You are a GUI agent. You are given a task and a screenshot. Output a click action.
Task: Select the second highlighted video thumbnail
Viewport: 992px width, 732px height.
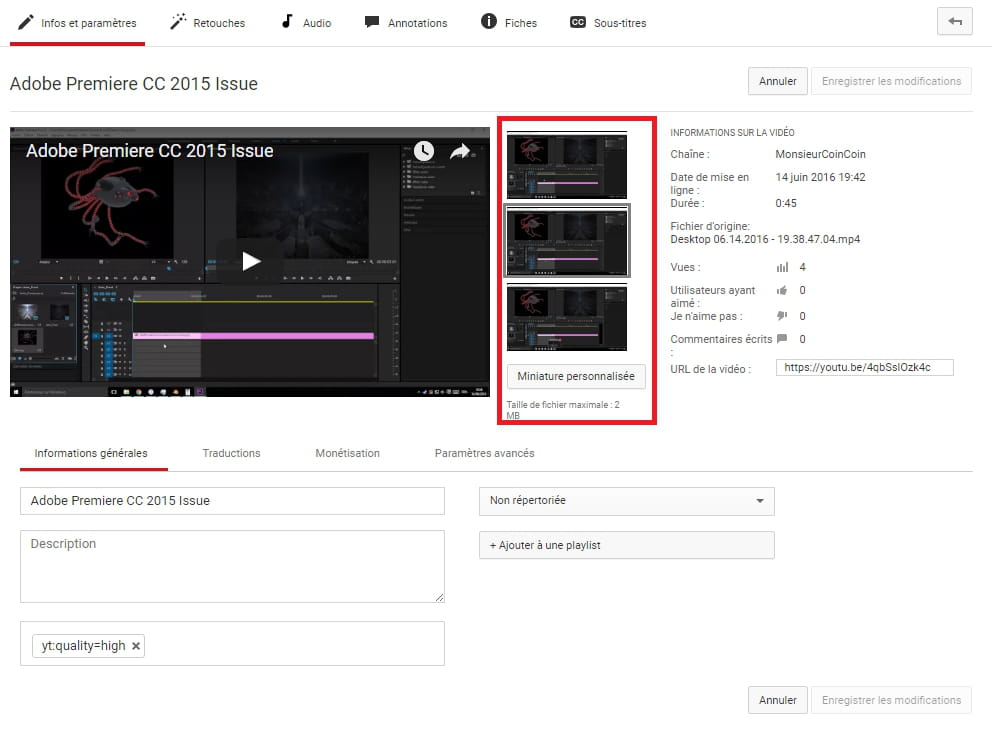point(567,240)
